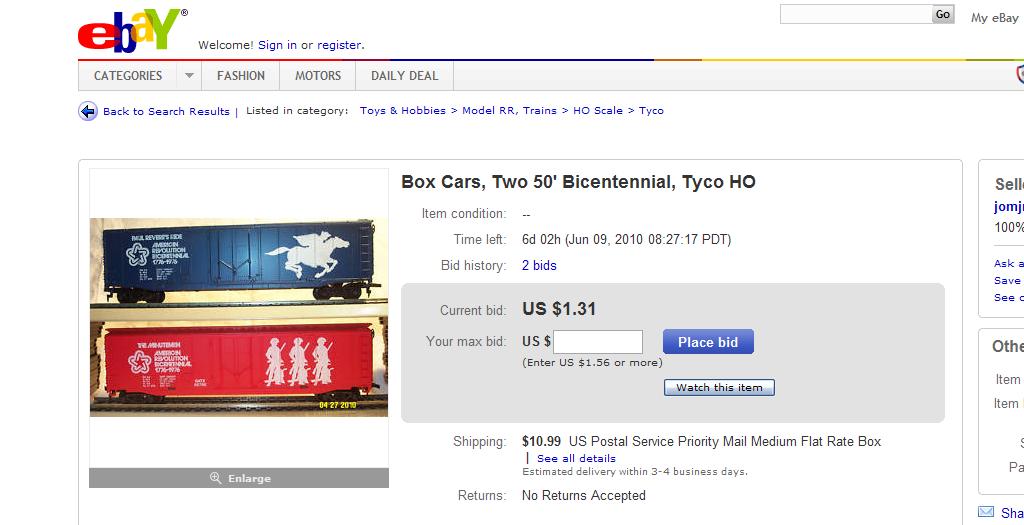Click the Watch this item button
This screenshot has width=1024, height=525.
(719, 388)
